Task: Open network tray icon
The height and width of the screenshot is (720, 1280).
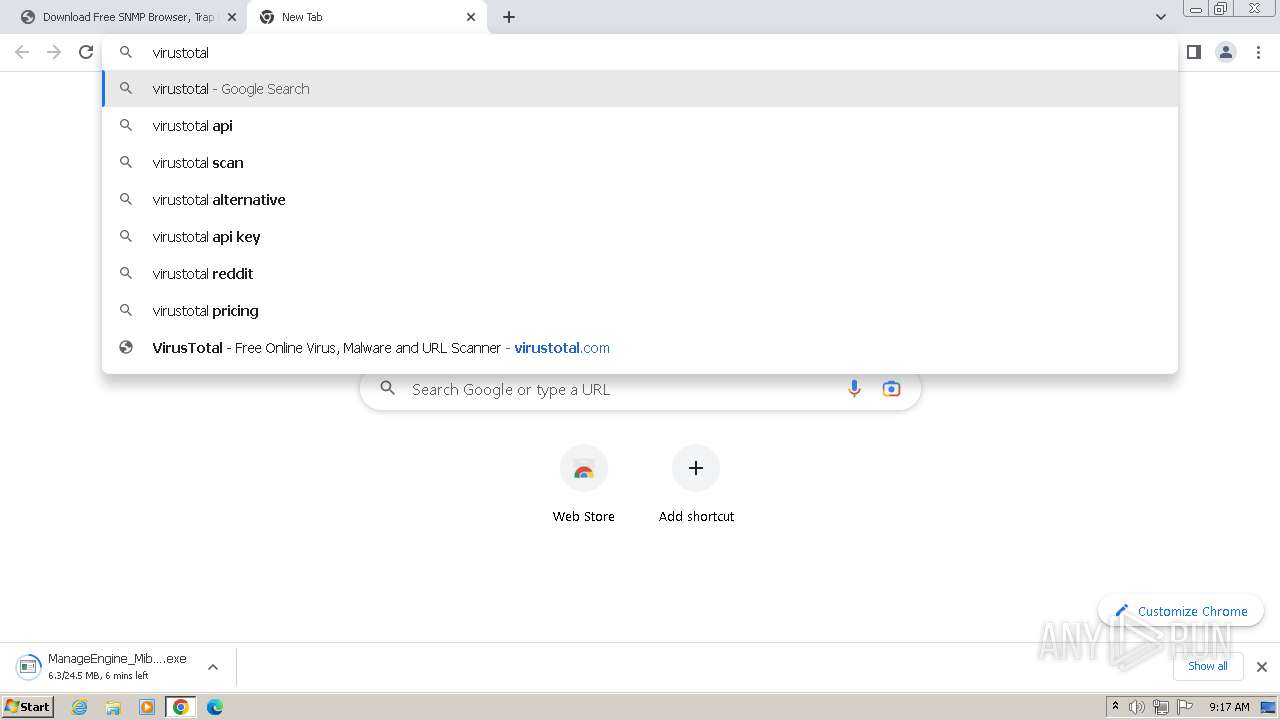Action: pyautogui.click(x=1161, y=707)
